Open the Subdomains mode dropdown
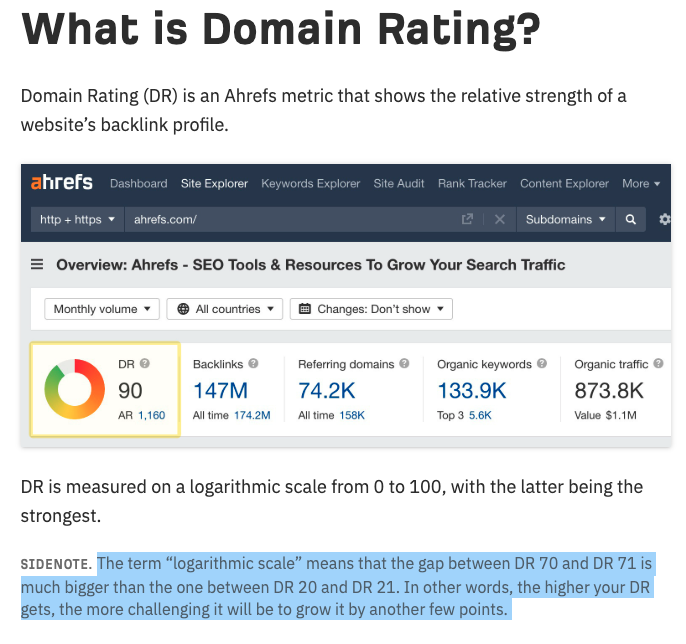 (565, 219)
